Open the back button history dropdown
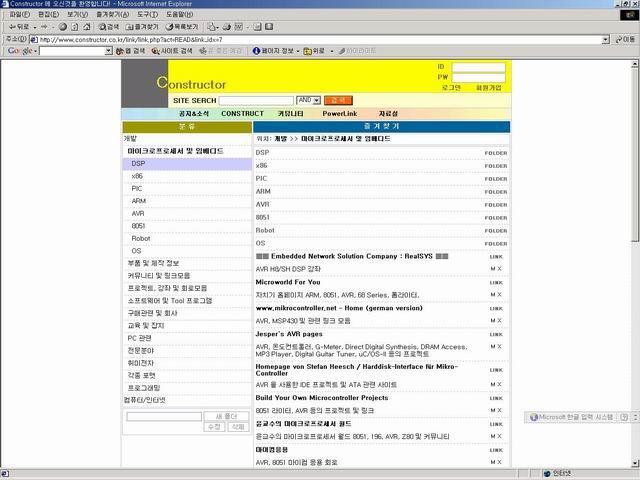This screenshot has height=480, width=640. tap(35, 27)
